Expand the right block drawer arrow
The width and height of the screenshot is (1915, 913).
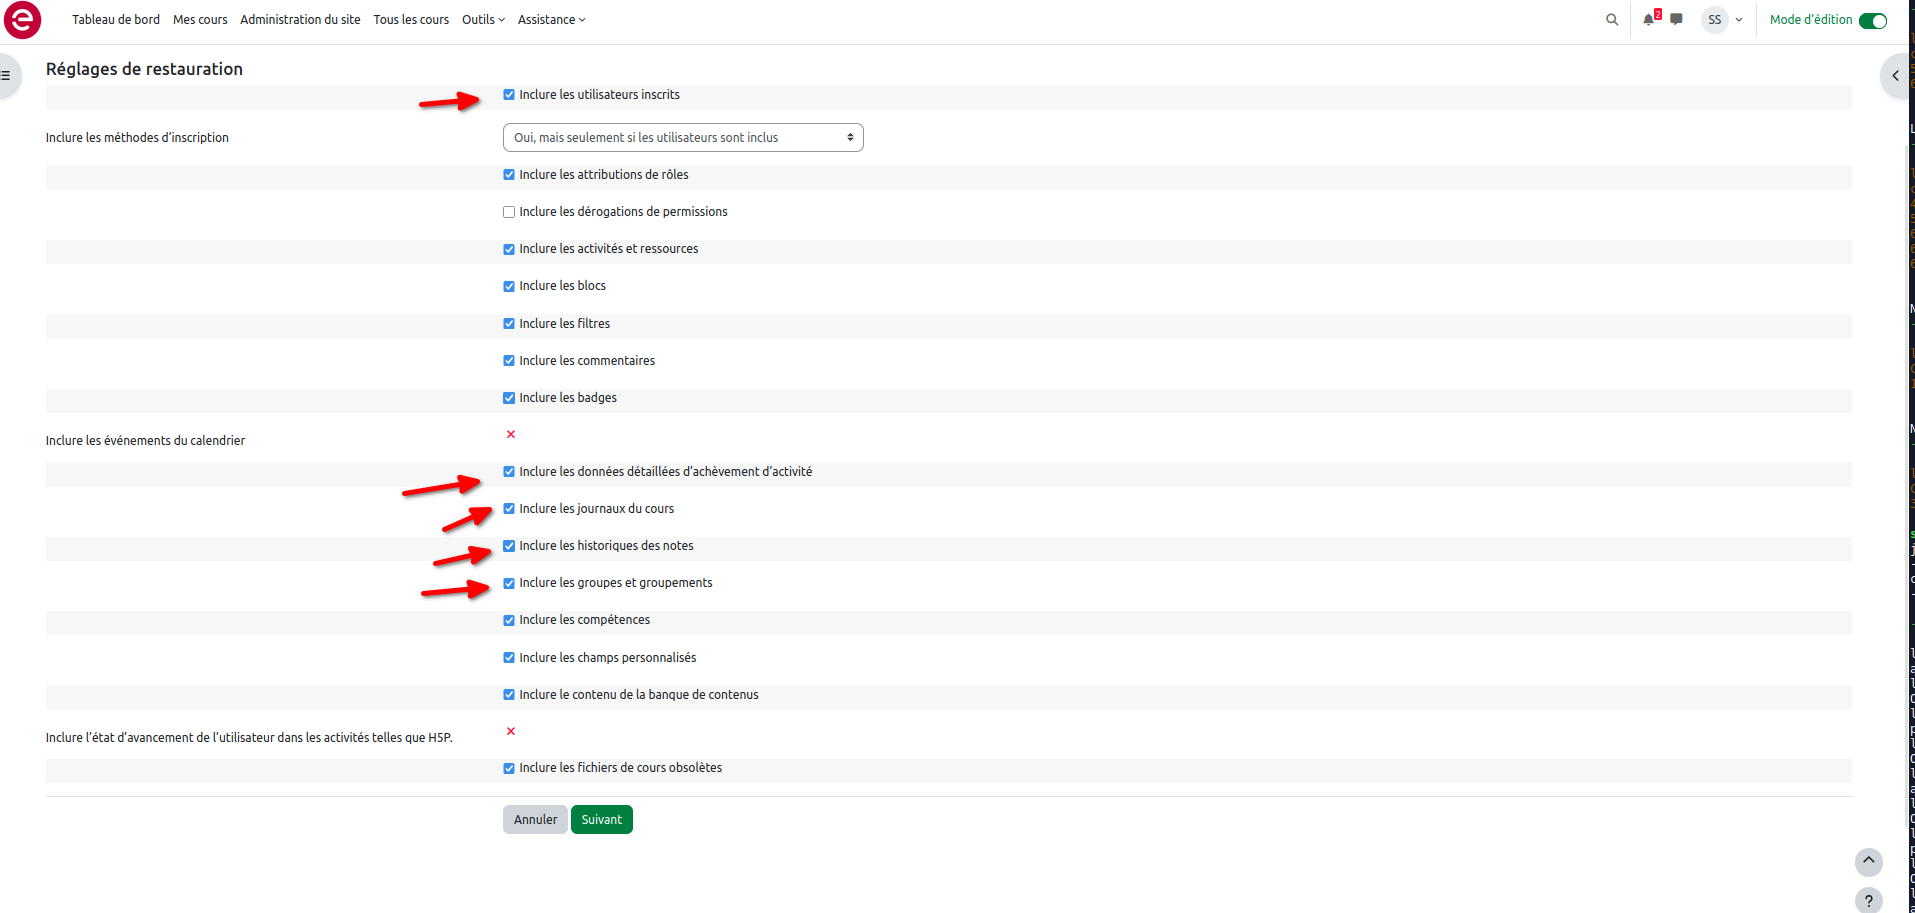1895,76
